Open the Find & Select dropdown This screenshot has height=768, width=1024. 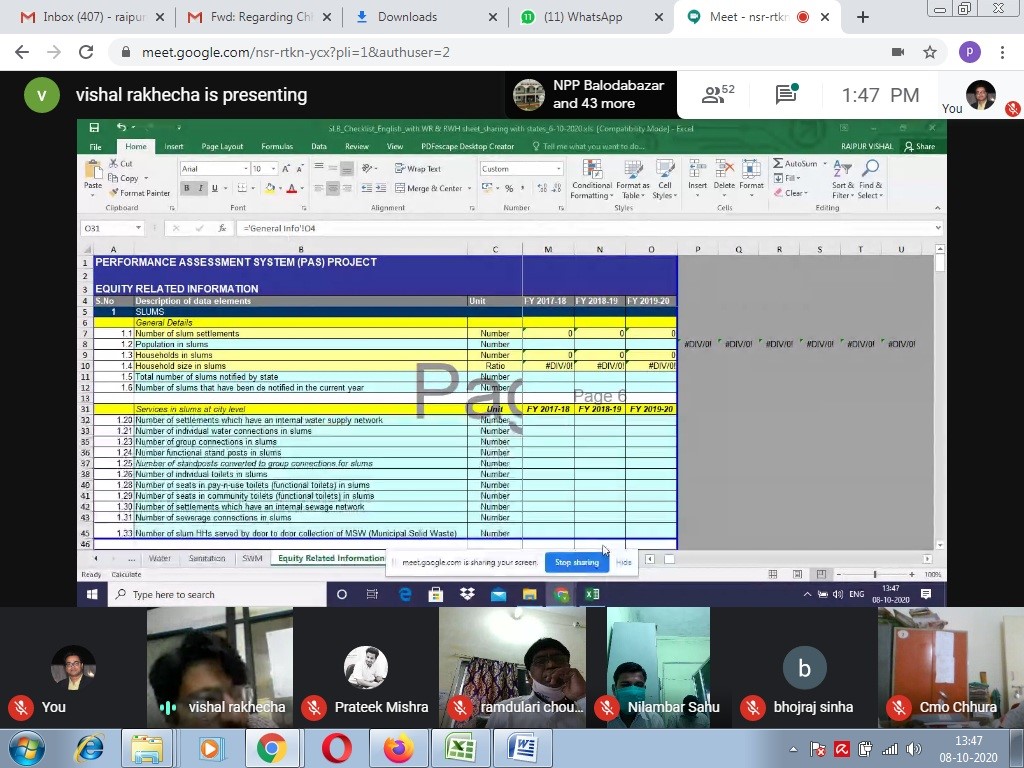[870, 180]
